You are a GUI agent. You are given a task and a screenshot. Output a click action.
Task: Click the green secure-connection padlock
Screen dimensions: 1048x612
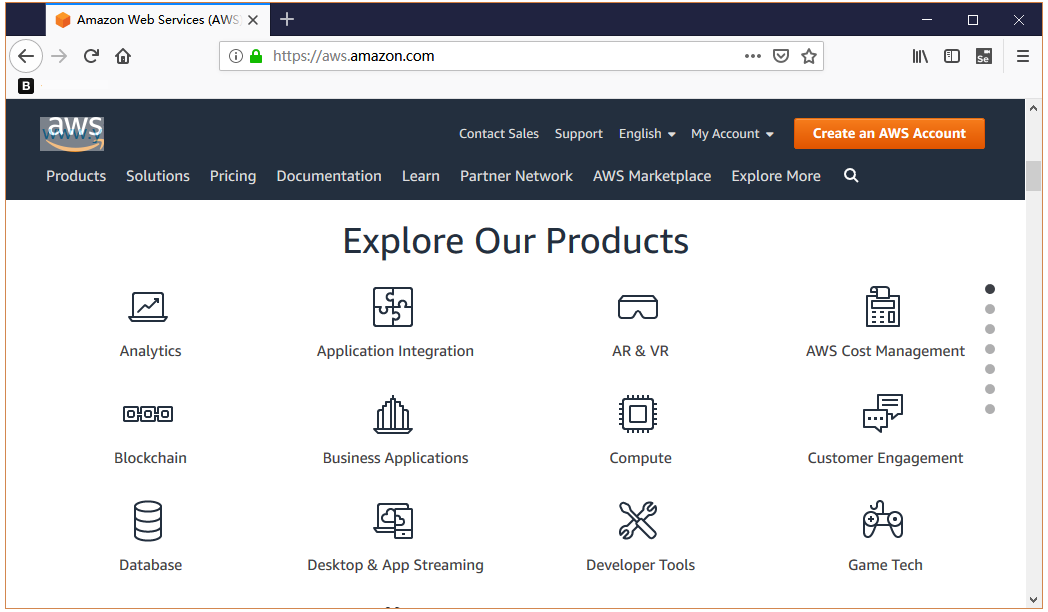[x=255, y=56]
